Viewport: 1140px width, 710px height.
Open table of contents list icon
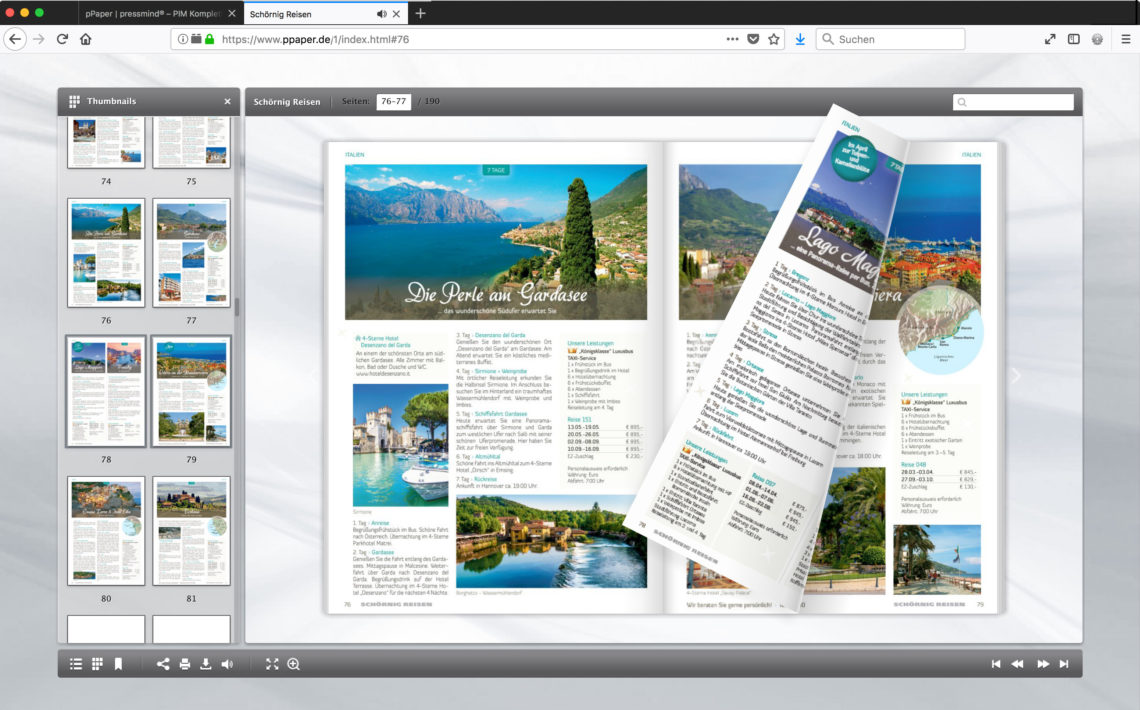coord(76,664)
